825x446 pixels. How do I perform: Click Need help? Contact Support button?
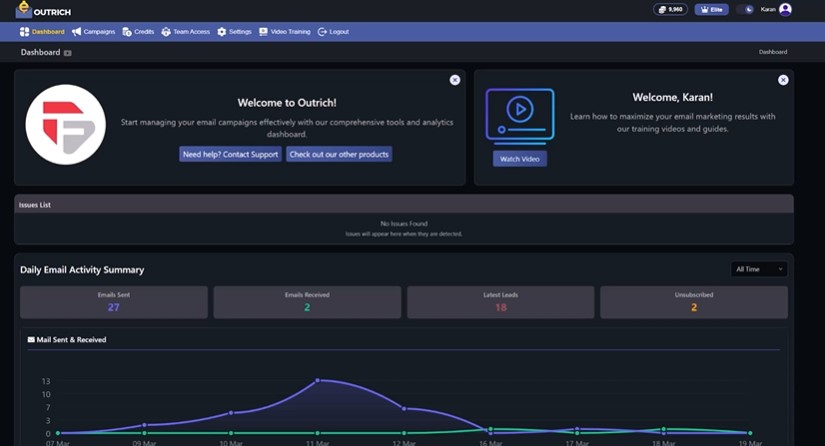[x=230, y=154]
